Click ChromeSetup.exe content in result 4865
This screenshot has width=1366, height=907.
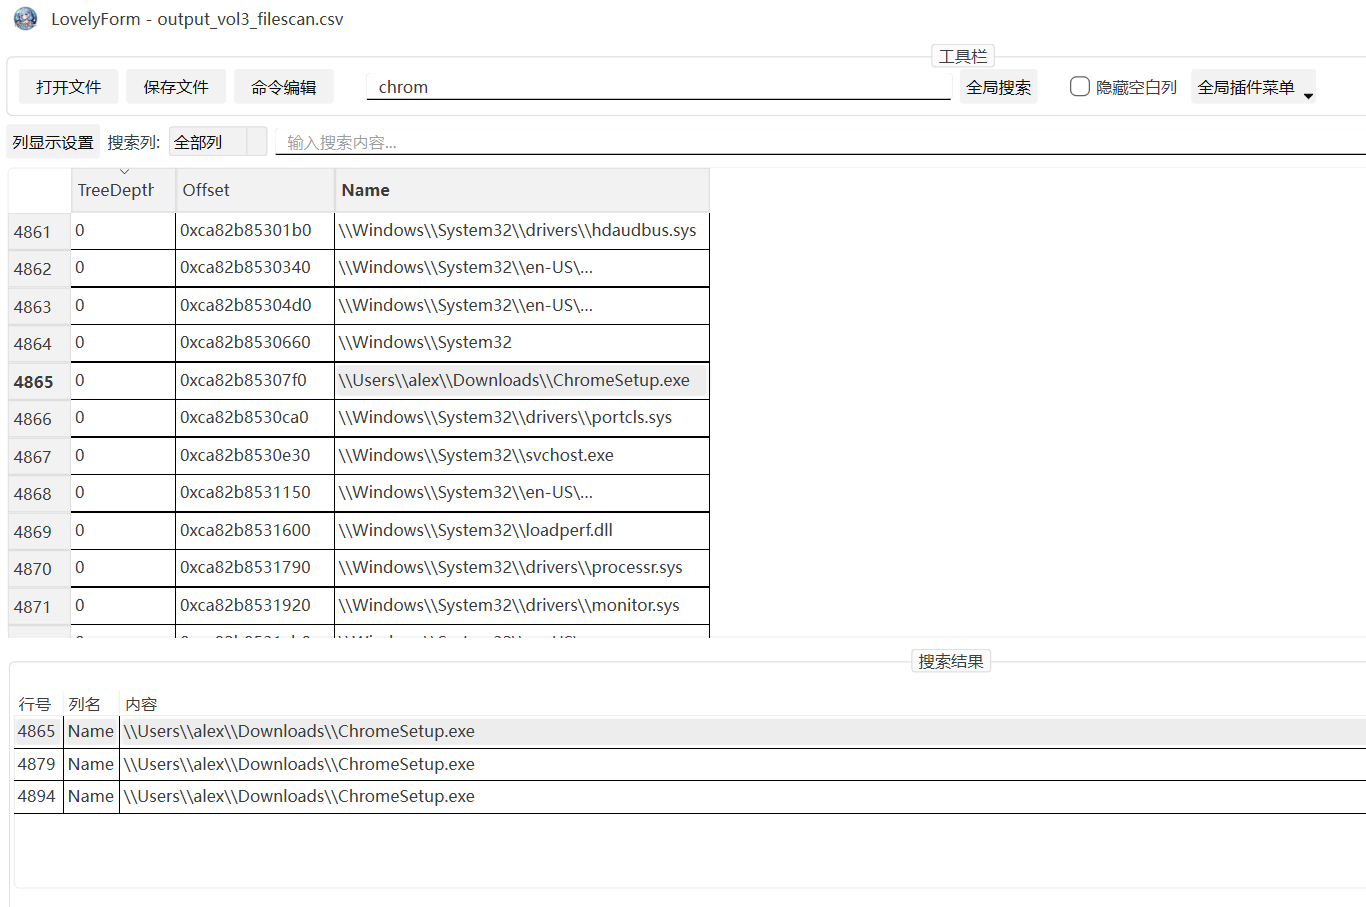pyautogui.click(x=299, y=731)
